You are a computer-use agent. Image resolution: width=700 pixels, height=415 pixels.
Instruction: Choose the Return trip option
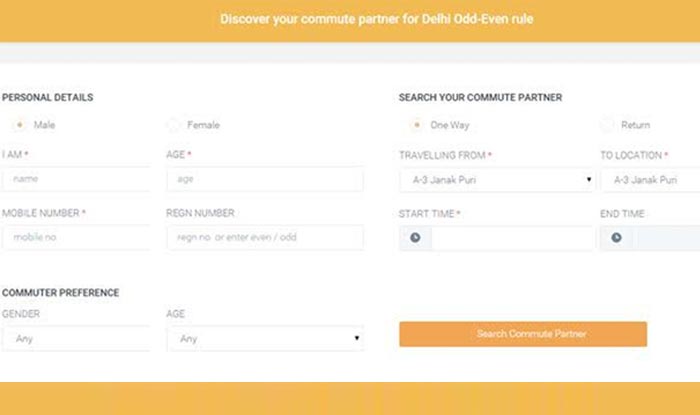coord(607,125)
